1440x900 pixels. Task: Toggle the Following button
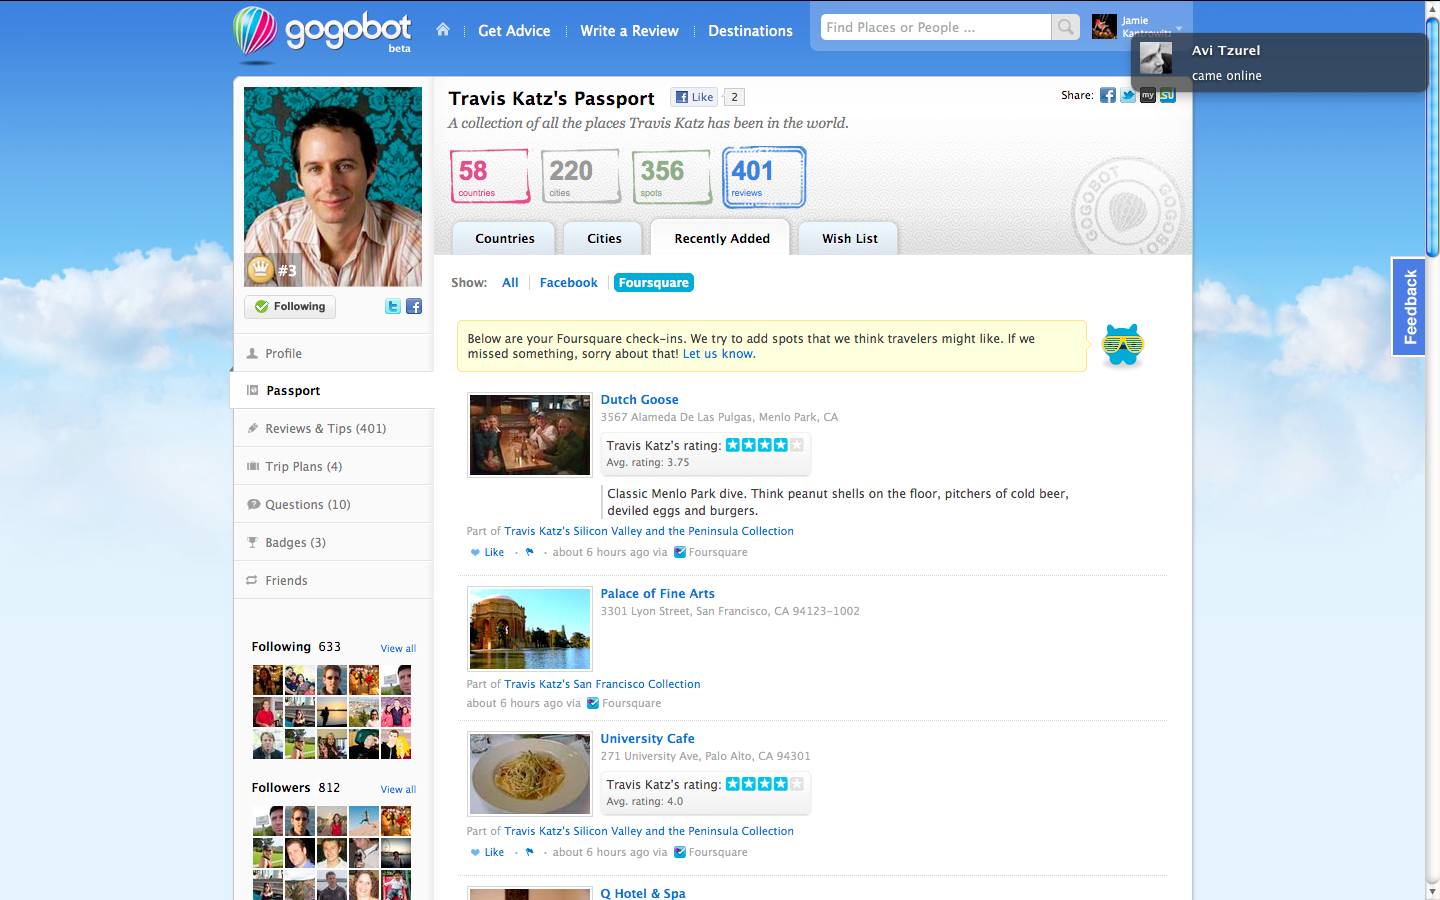(290, 307)
